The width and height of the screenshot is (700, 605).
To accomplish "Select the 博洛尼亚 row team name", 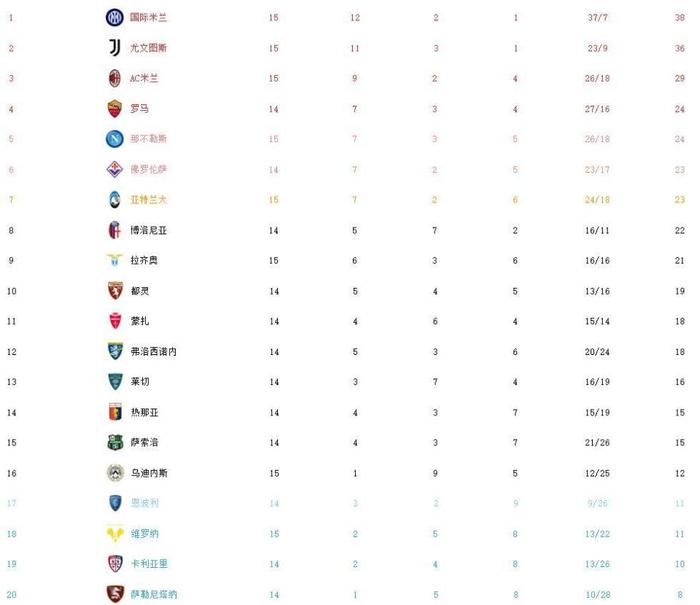I will click(x=148, y=230).
